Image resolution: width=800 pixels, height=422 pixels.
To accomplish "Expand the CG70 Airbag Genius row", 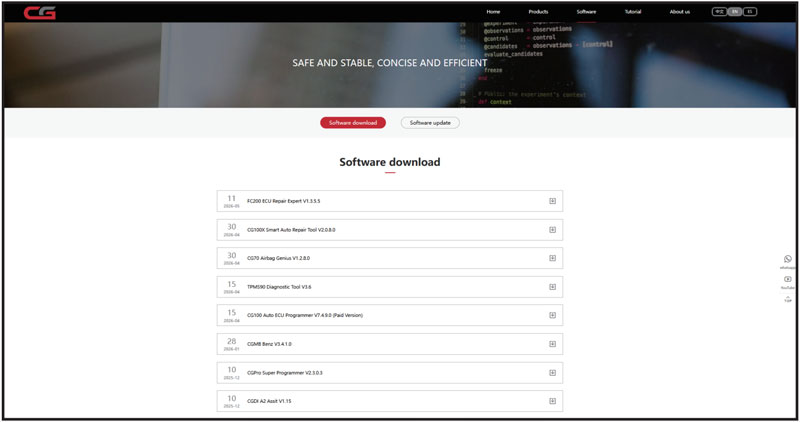I will coord(553,258).
